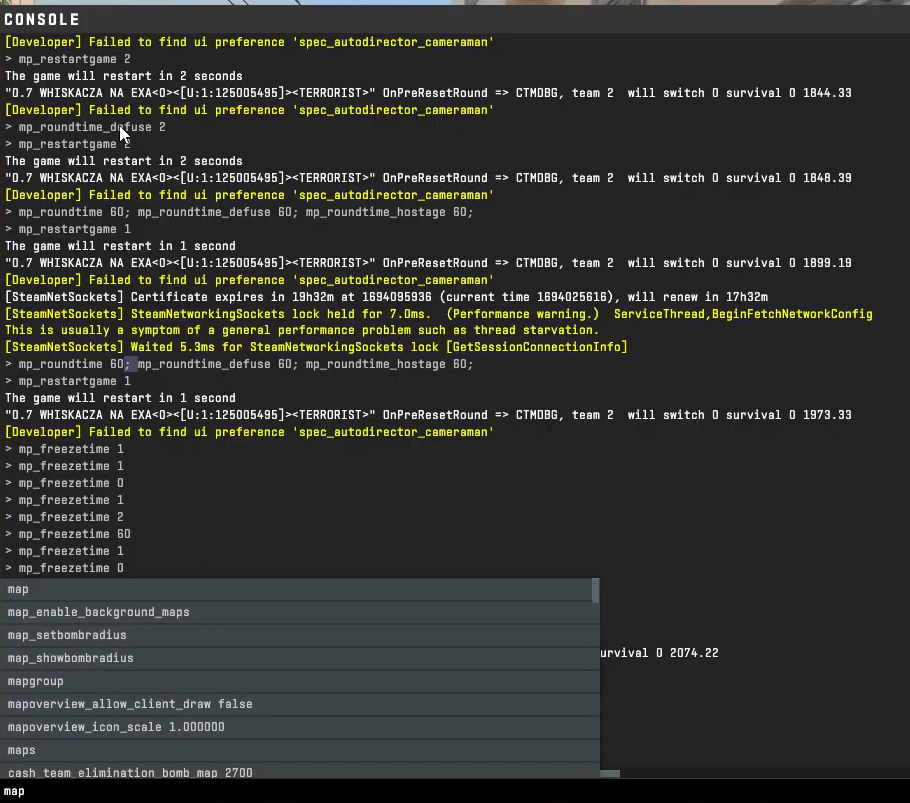Screen dimensions: 910x803
Task: Click the 'Waited 5.3ms' SteamNetSockets line
Action: click(316, 347)
